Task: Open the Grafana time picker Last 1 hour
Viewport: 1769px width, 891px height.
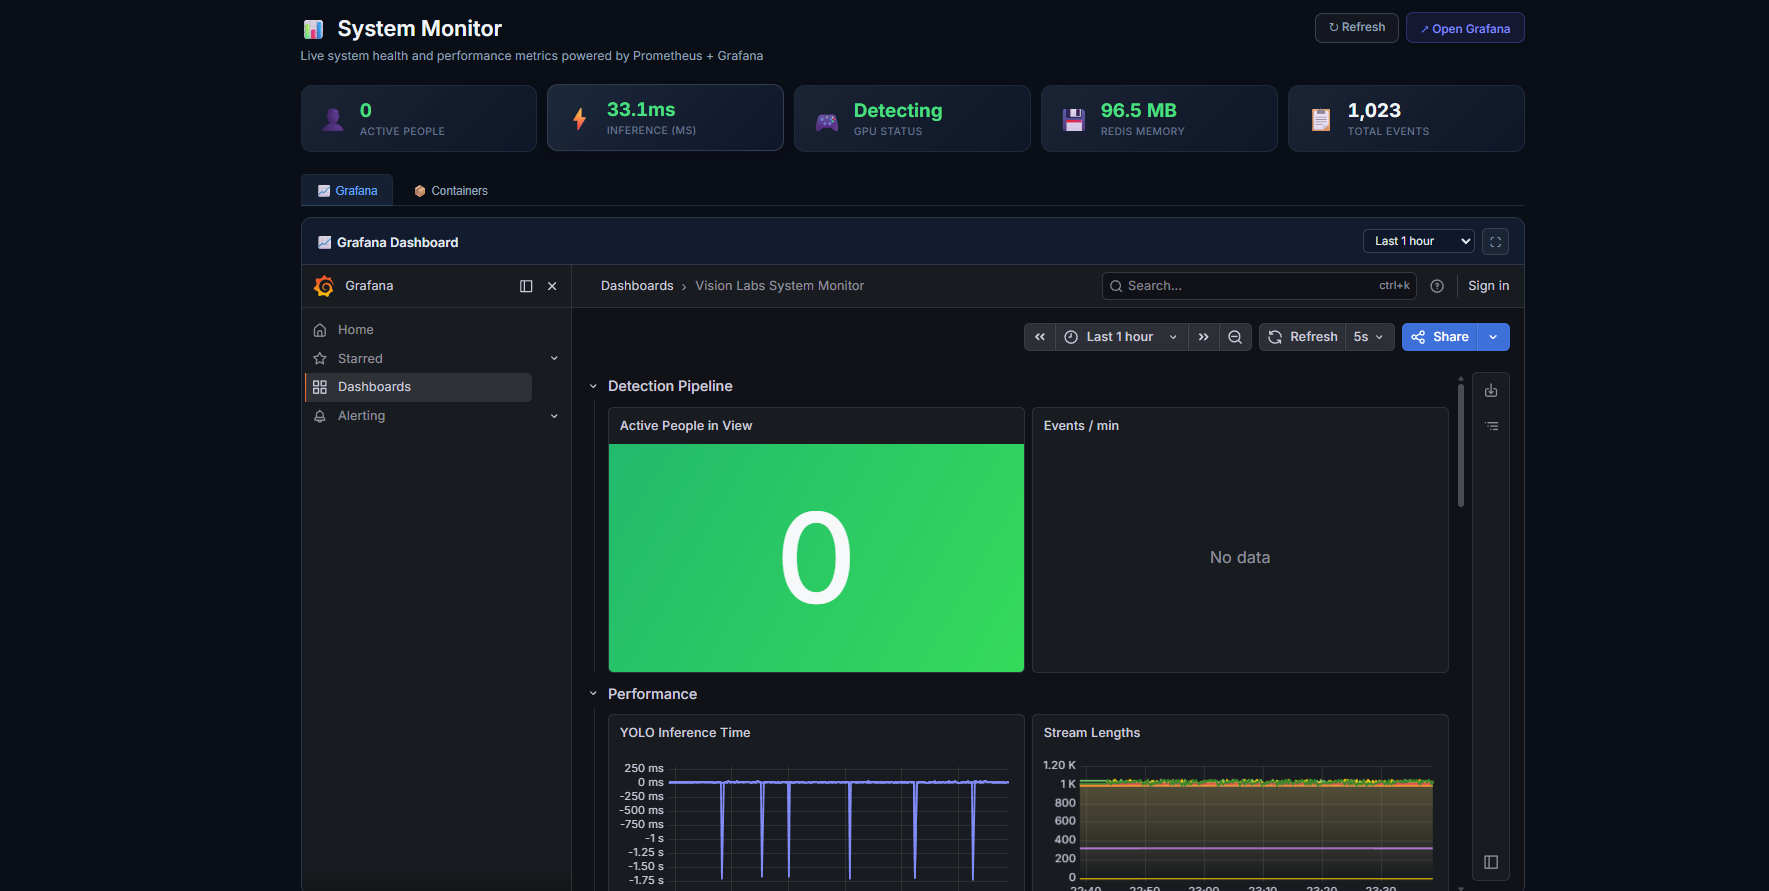Action: tap(1121, 337)
